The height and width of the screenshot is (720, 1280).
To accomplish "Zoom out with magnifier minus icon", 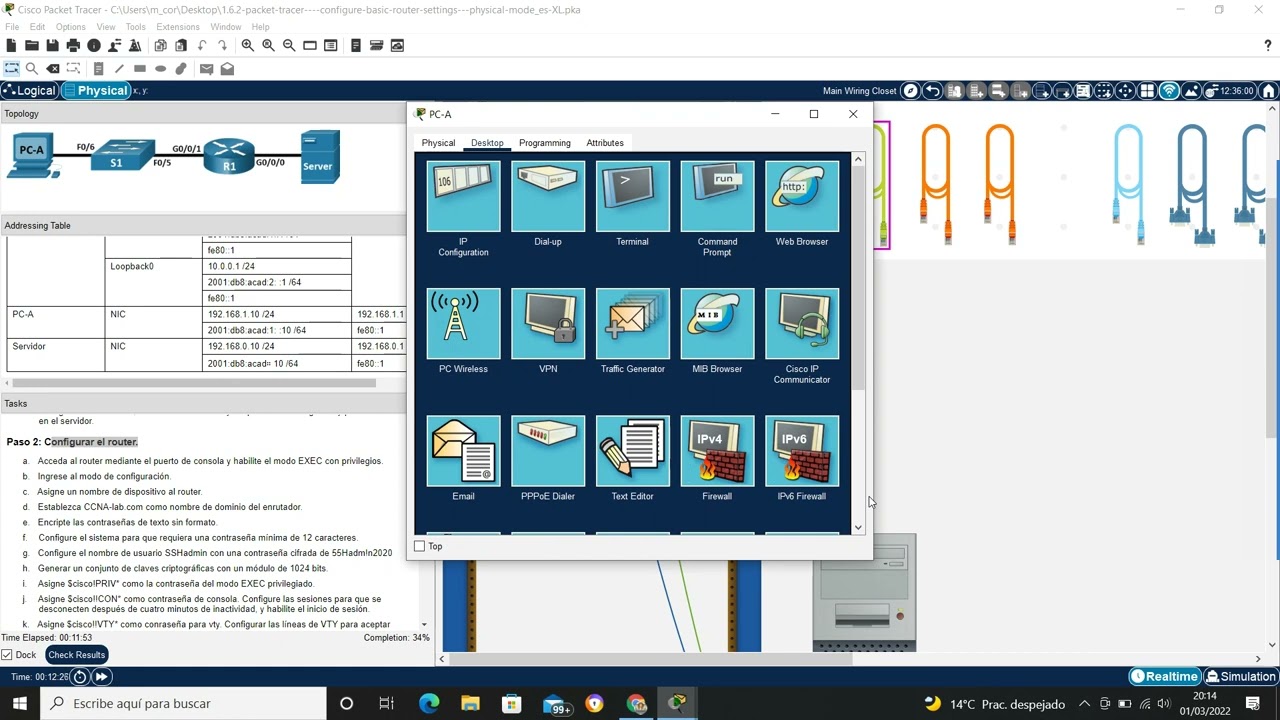I will (x=289, y=45).
